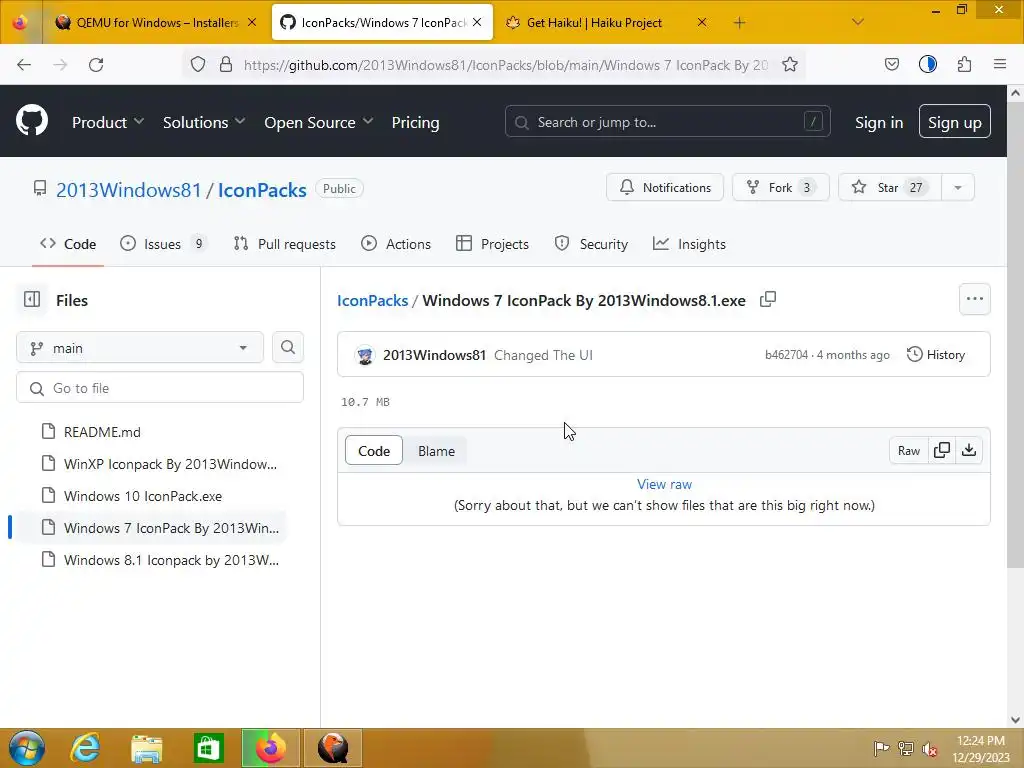Search this repository's files

(288, 347)
